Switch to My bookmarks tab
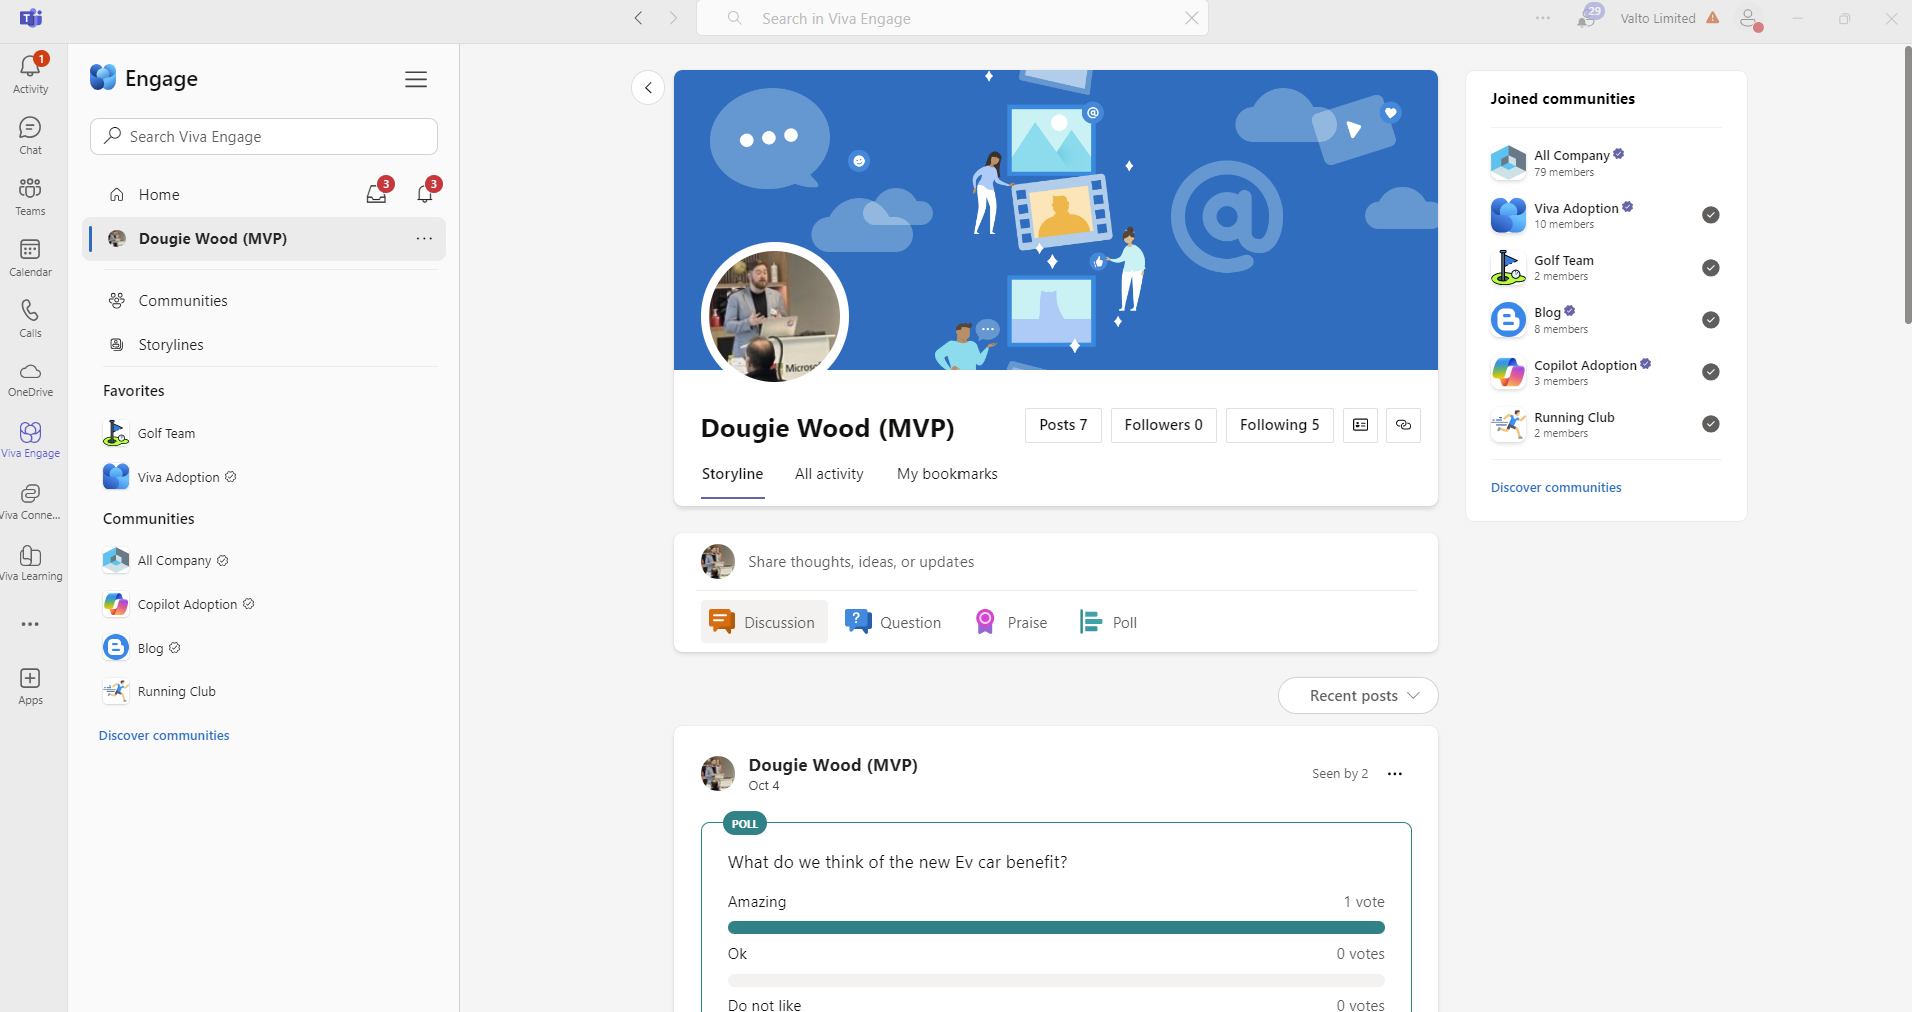Viewport: 1912px width, 1012px height. tap(947, 474)
